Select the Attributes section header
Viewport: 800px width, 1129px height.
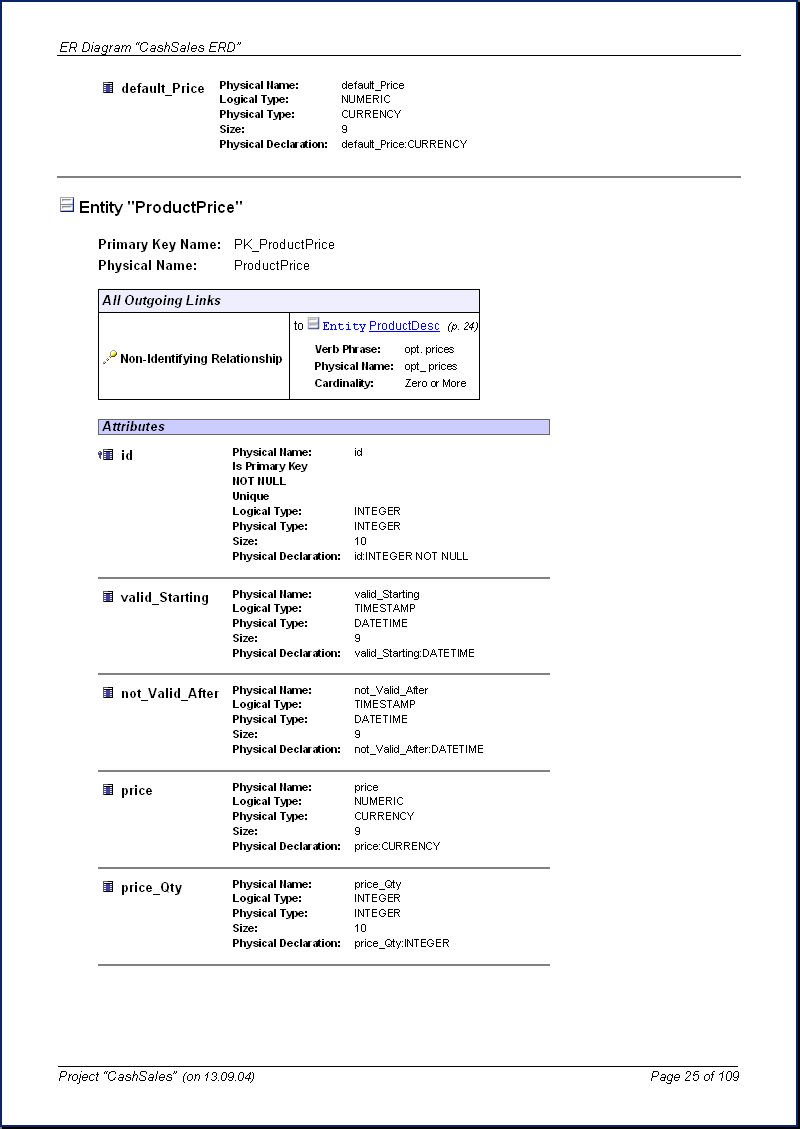click(323, 427)
